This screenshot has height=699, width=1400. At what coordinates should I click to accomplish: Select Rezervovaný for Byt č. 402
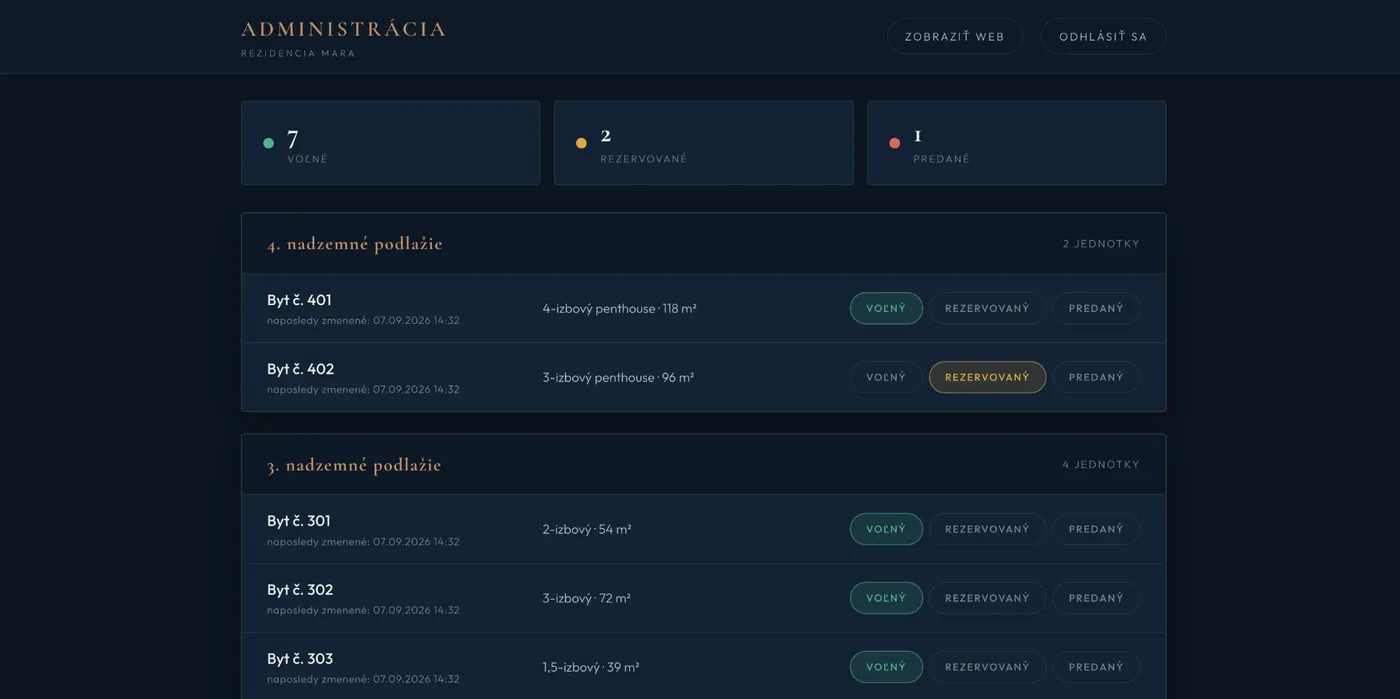pos(987,377)
